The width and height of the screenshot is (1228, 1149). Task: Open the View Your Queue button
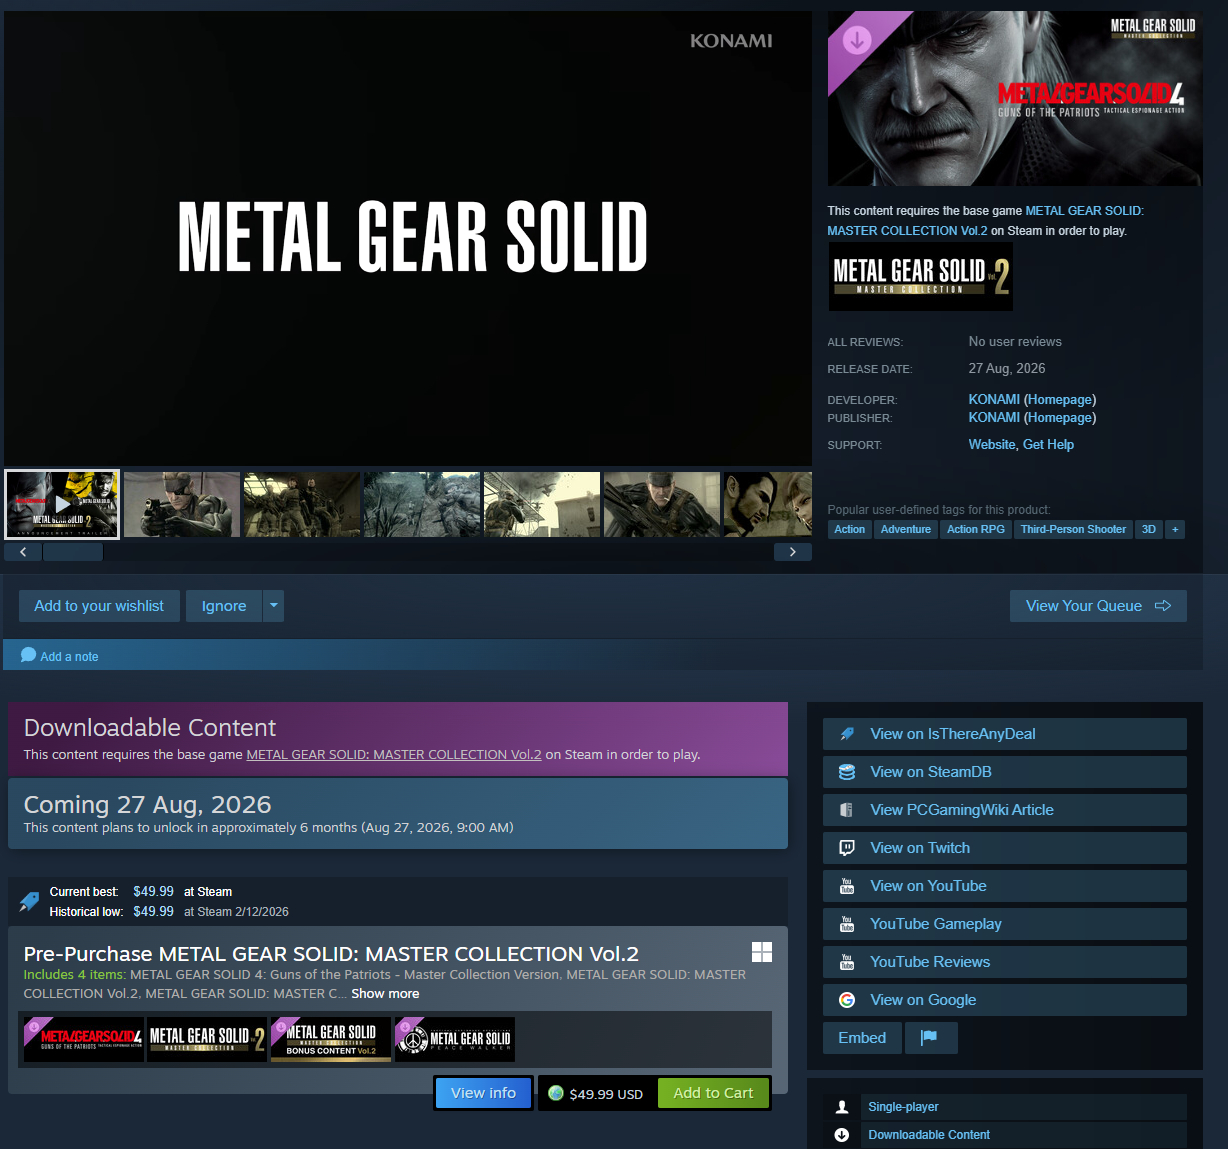(x=1097, y=606)
